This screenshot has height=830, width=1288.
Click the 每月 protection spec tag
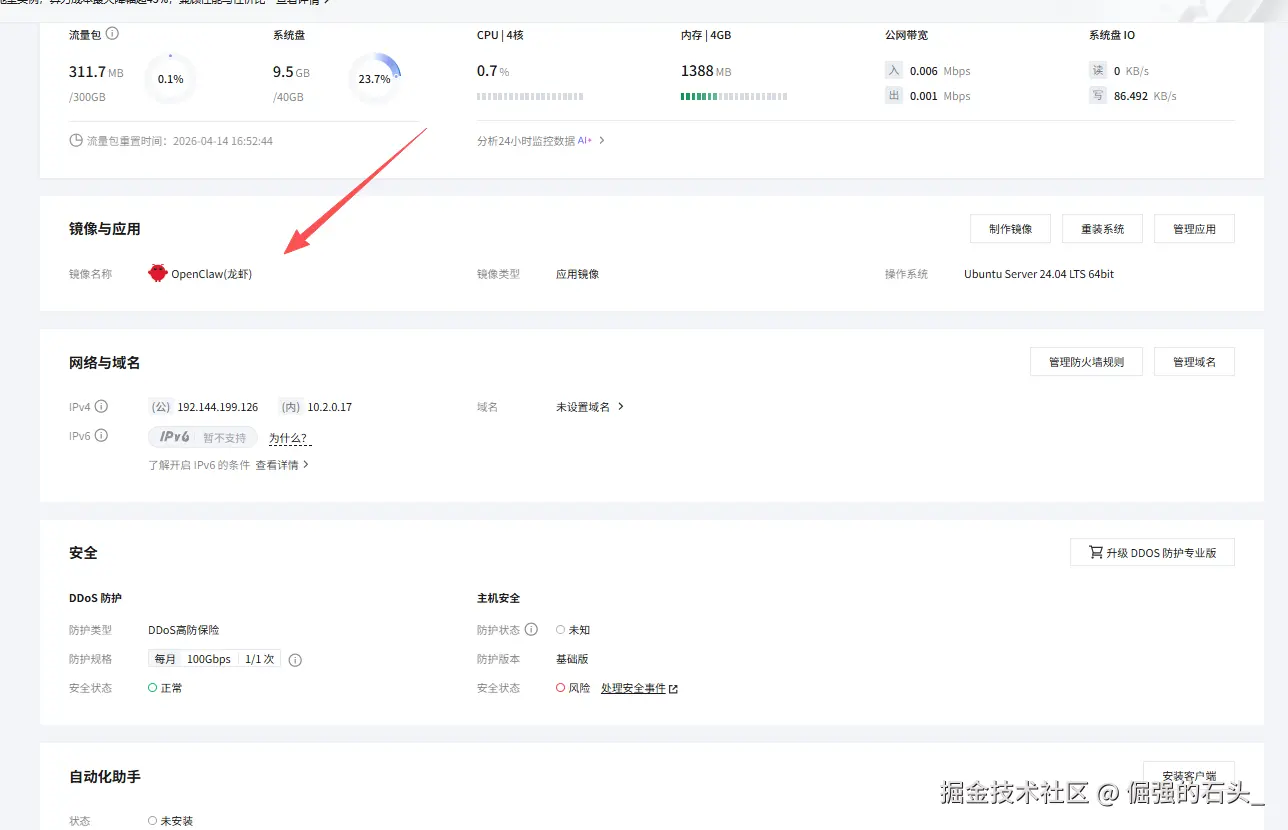(165, 659)
